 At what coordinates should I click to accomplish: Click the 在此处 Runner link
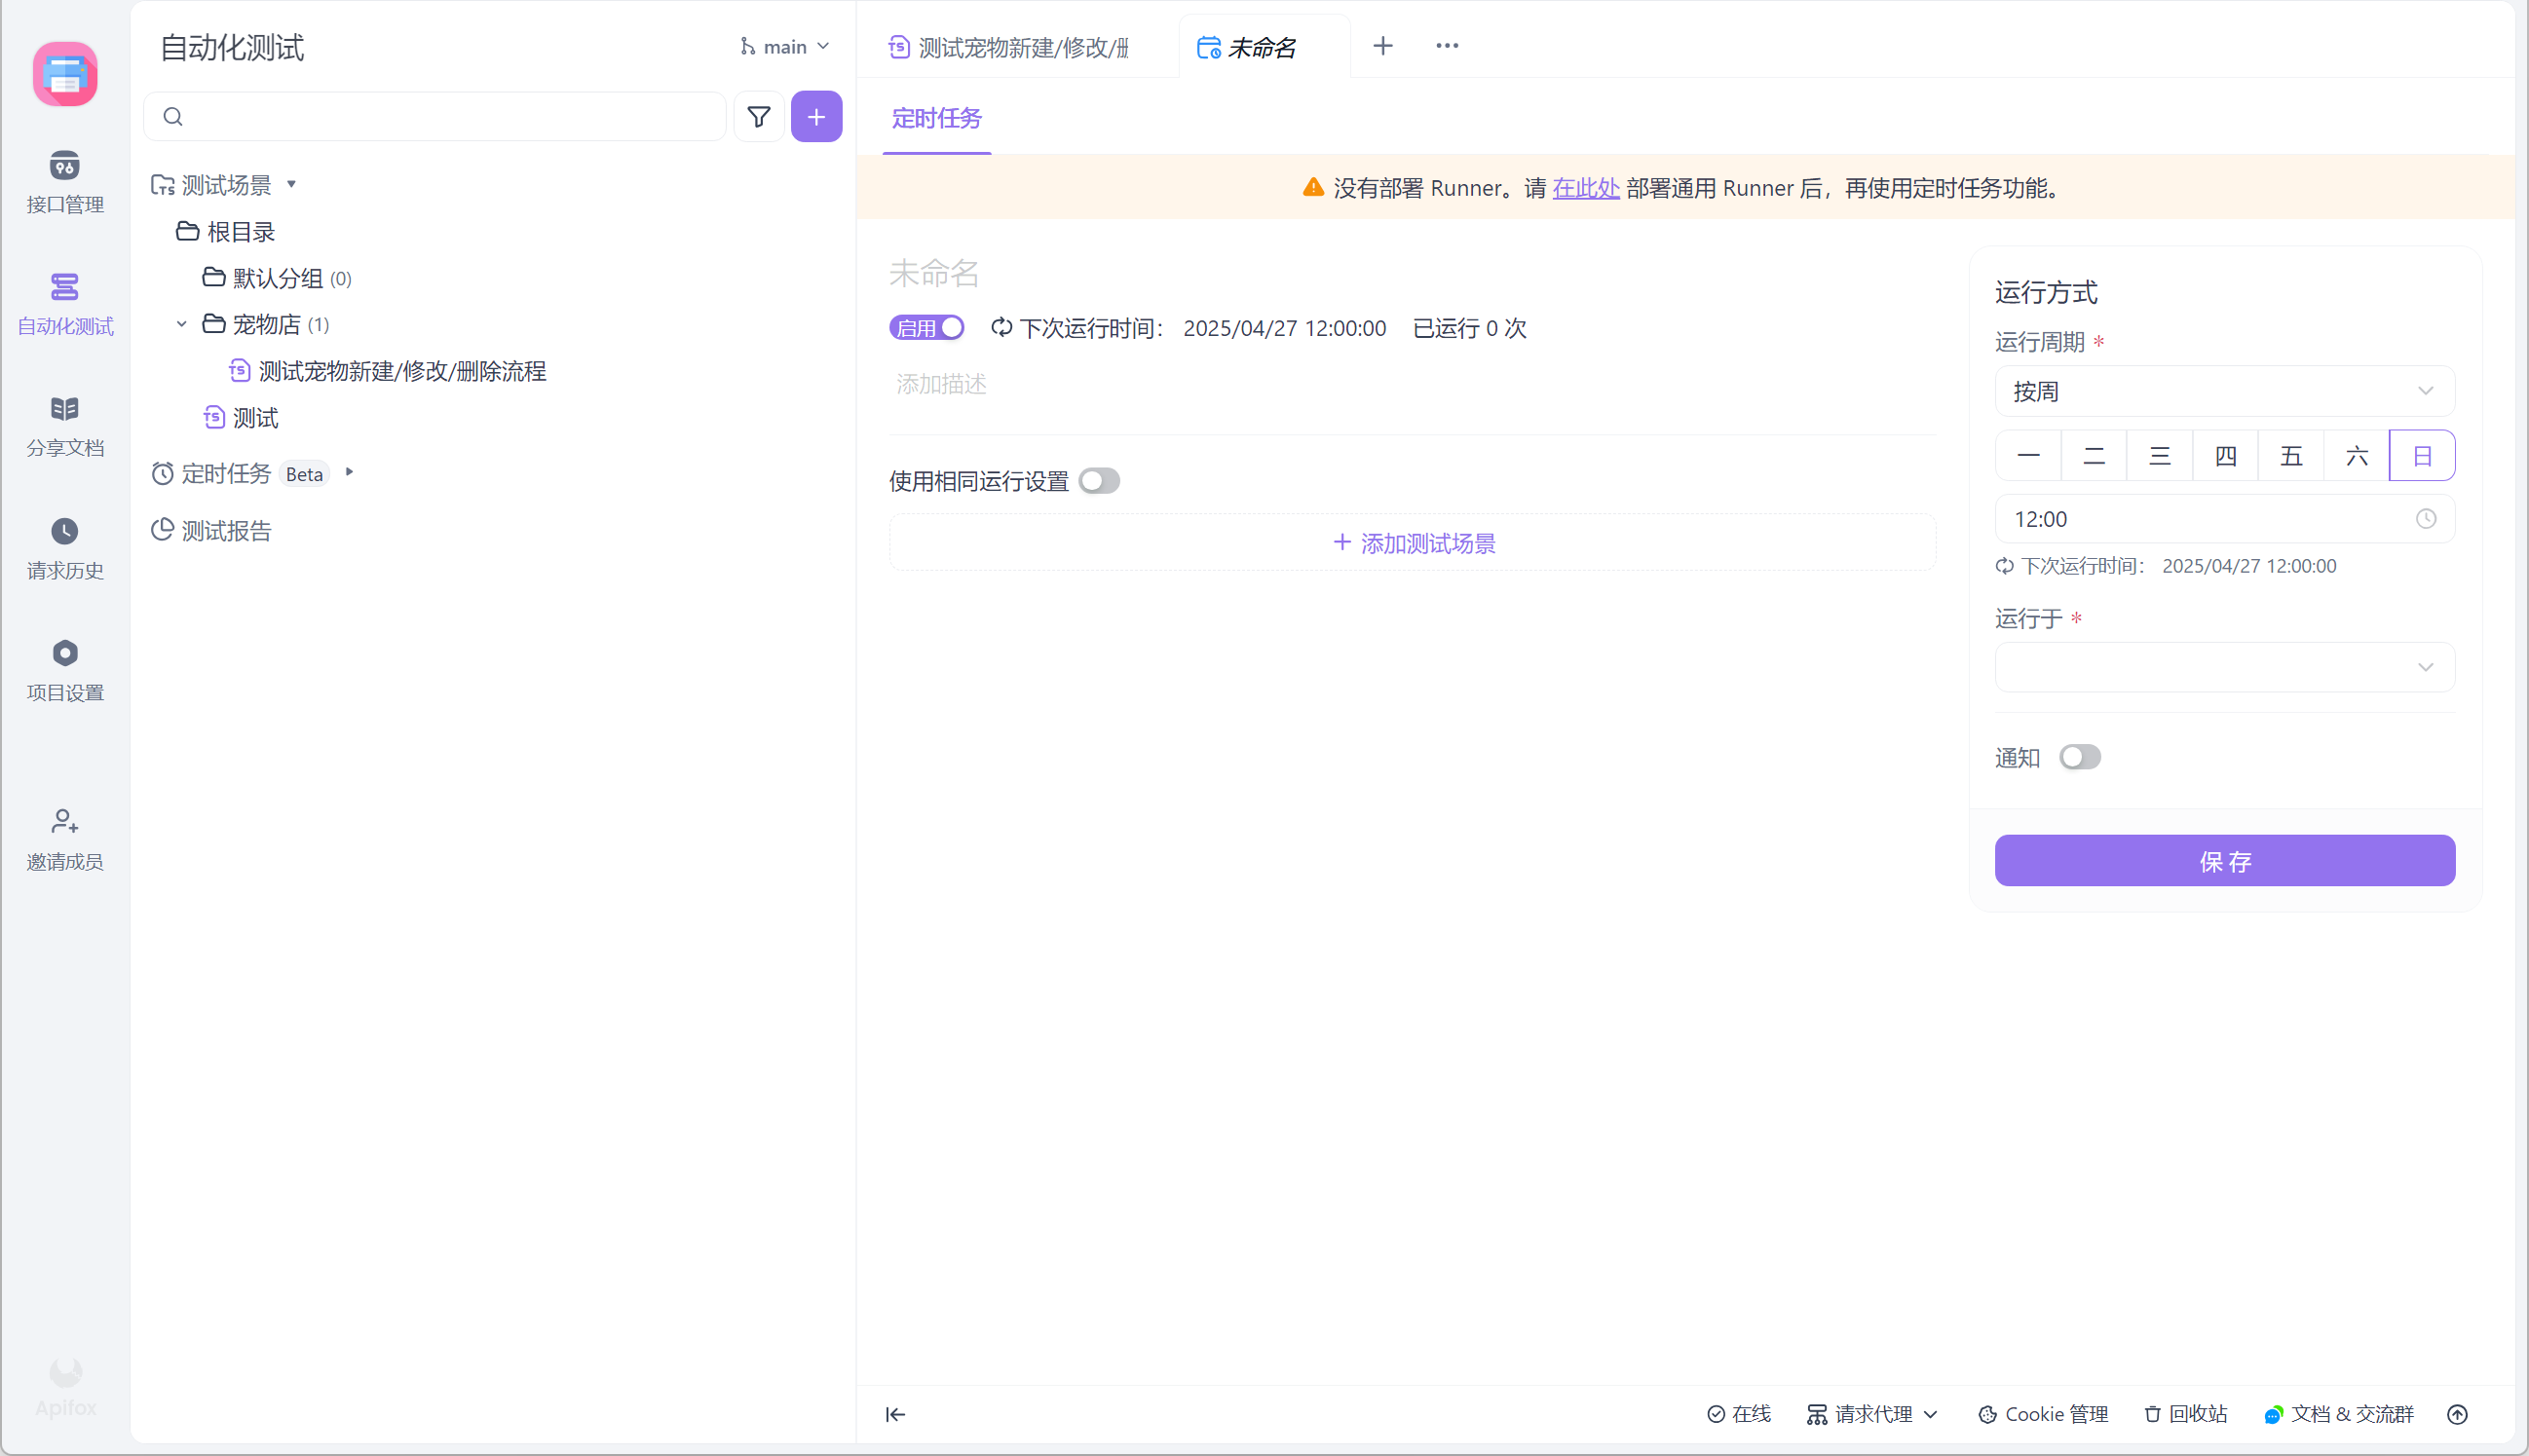(1585, 188)
